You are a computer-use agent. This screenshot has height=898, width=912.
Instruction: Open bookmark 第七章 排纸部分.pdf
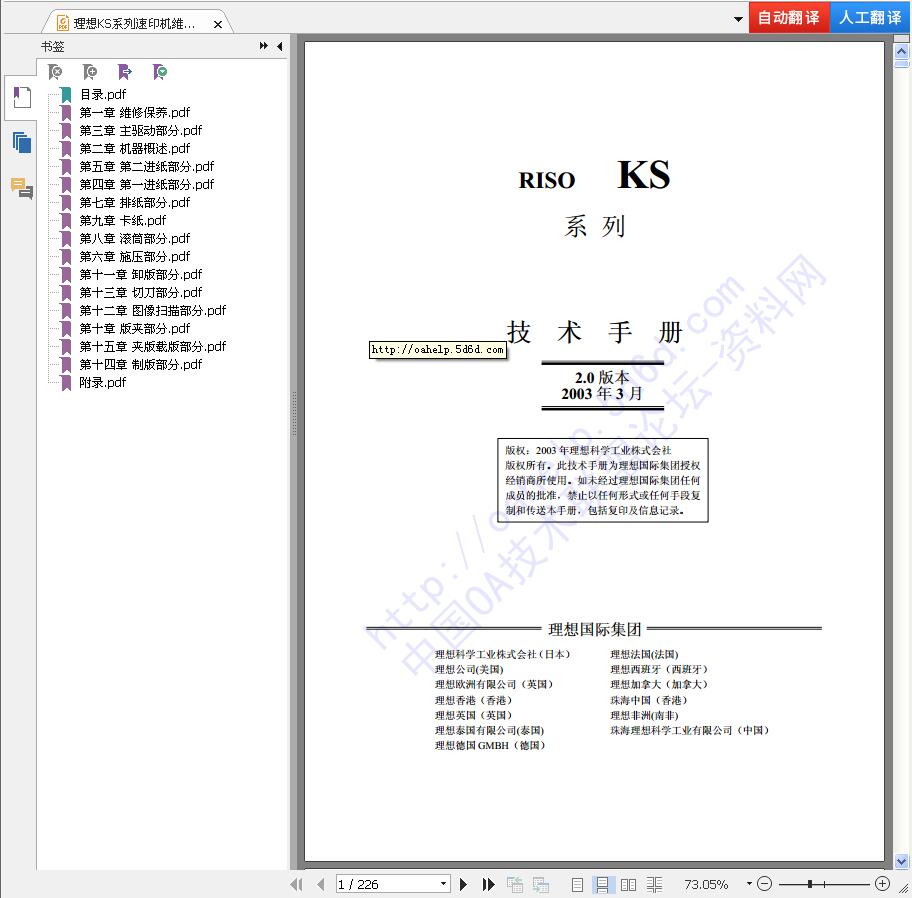click(134, 202)
